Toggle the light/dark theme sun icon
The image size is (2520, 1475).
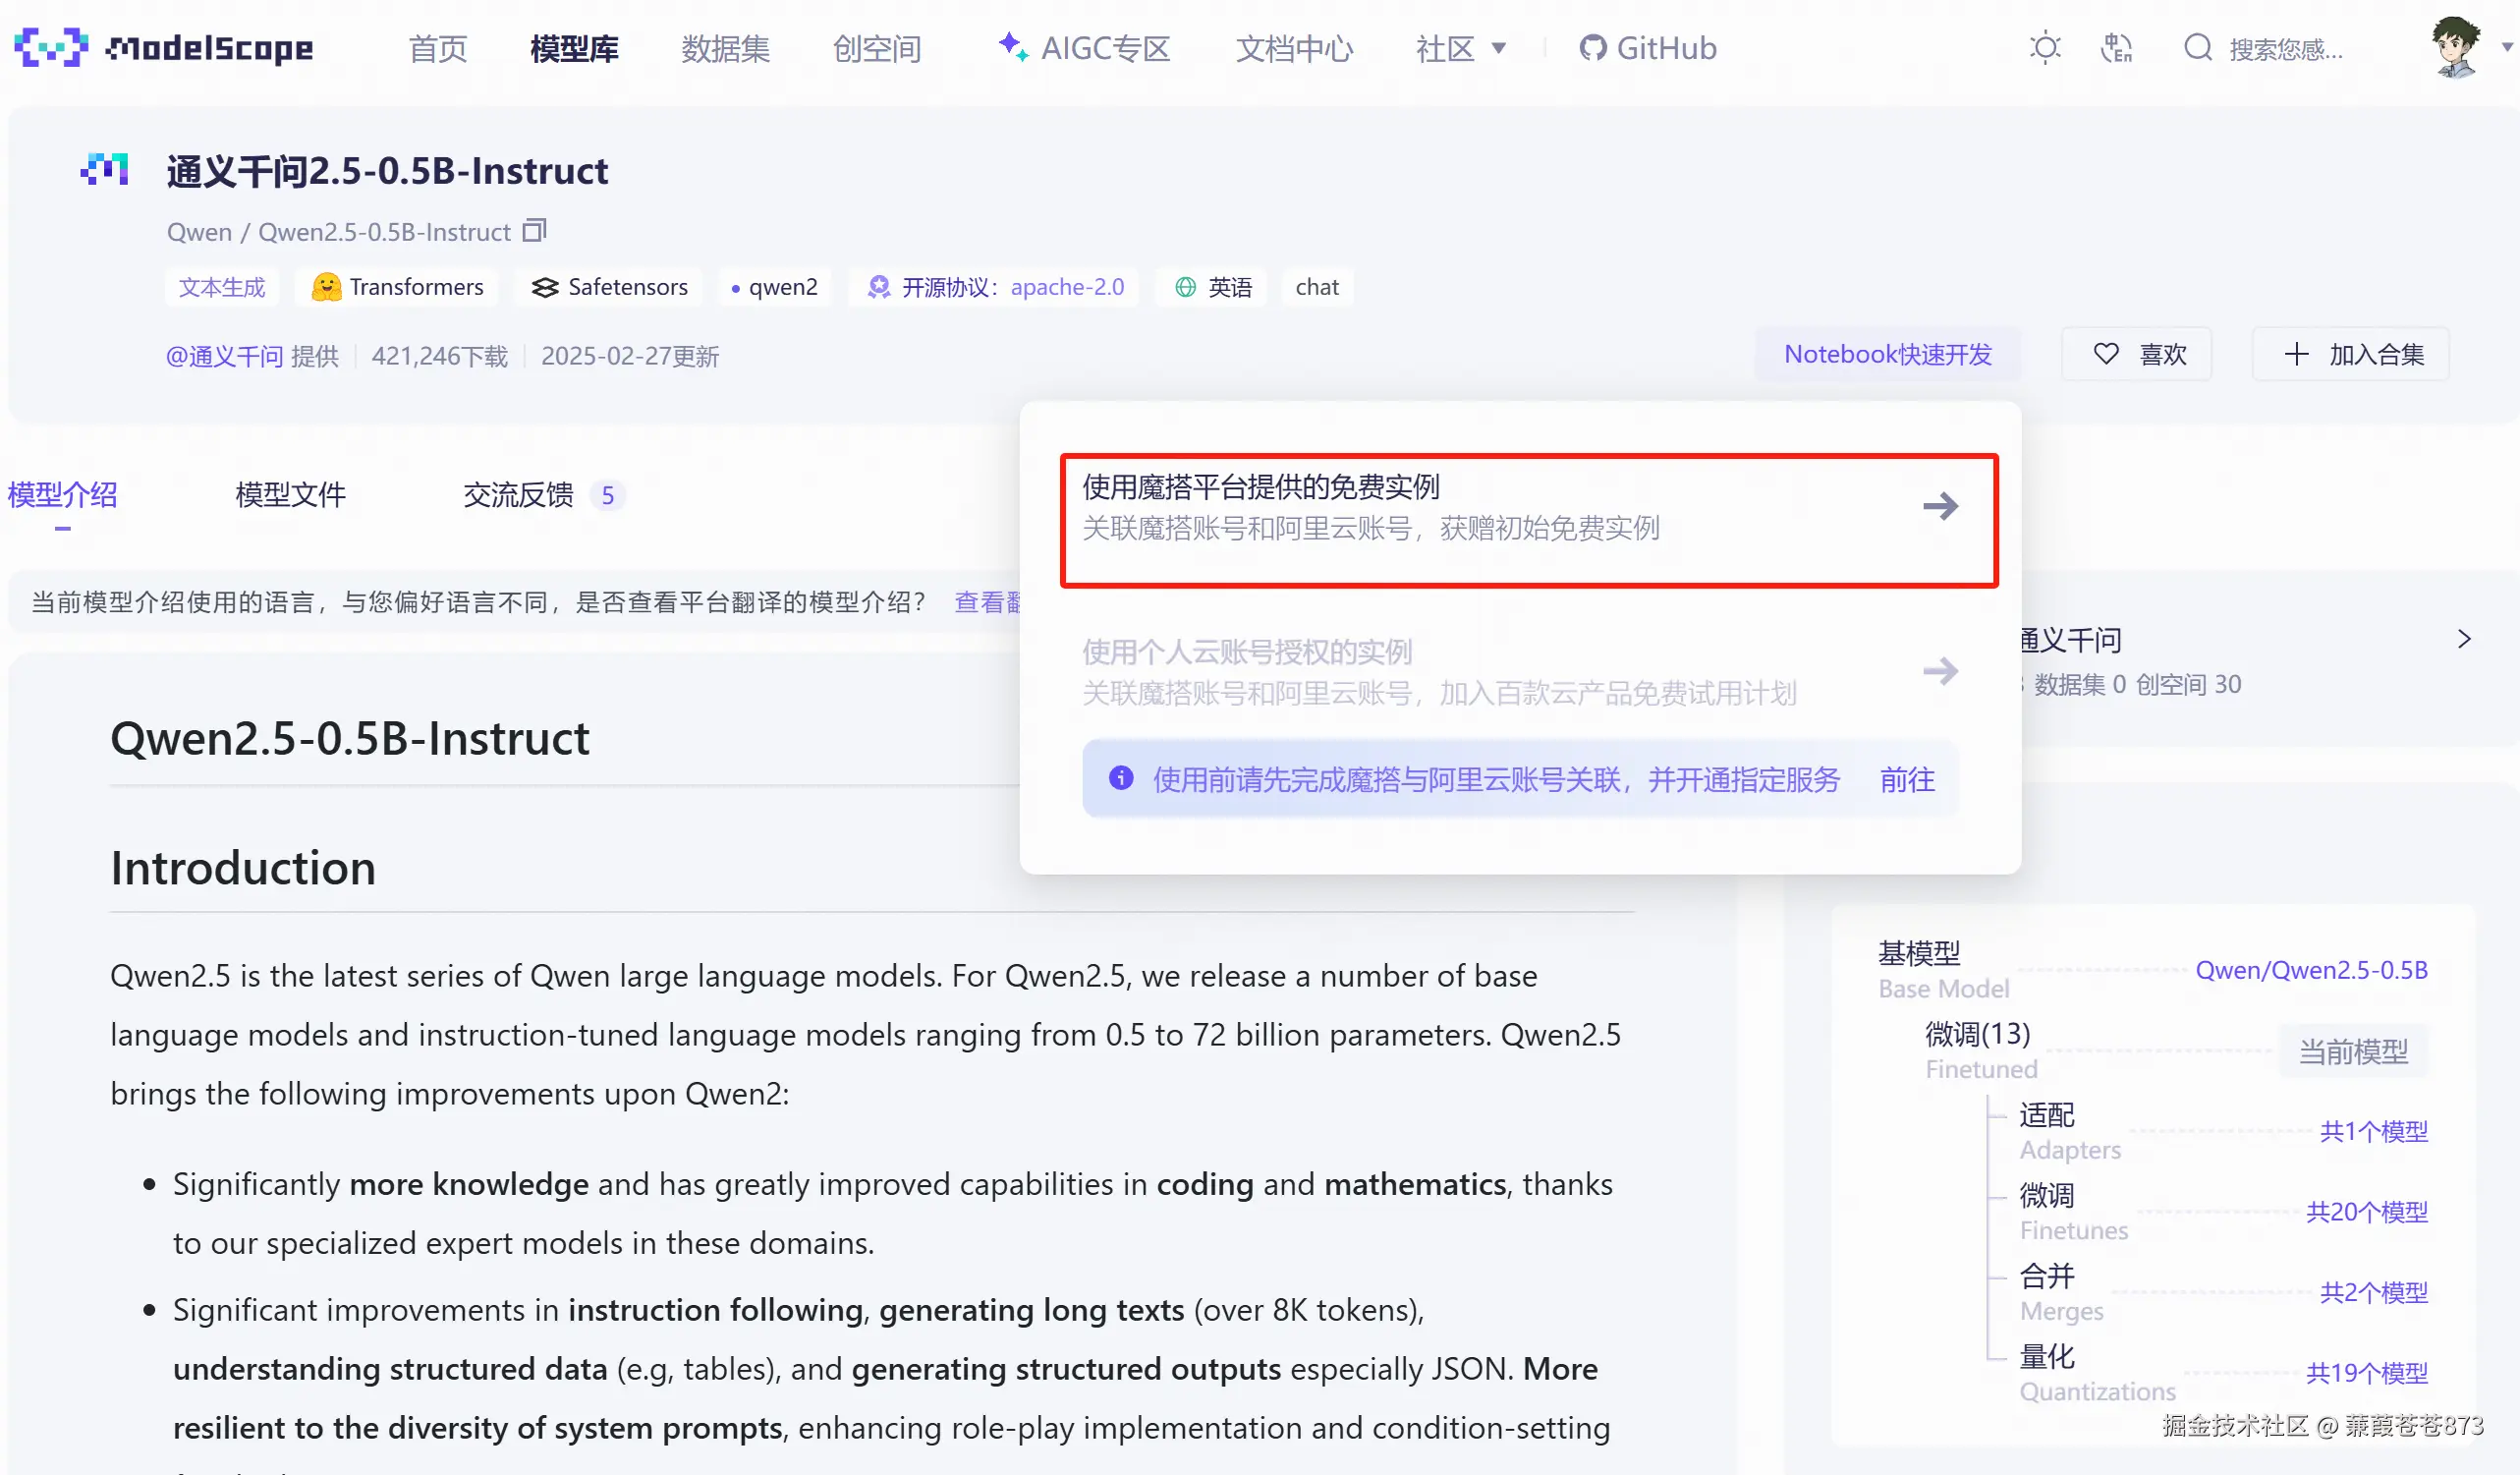pos(2045,47)
